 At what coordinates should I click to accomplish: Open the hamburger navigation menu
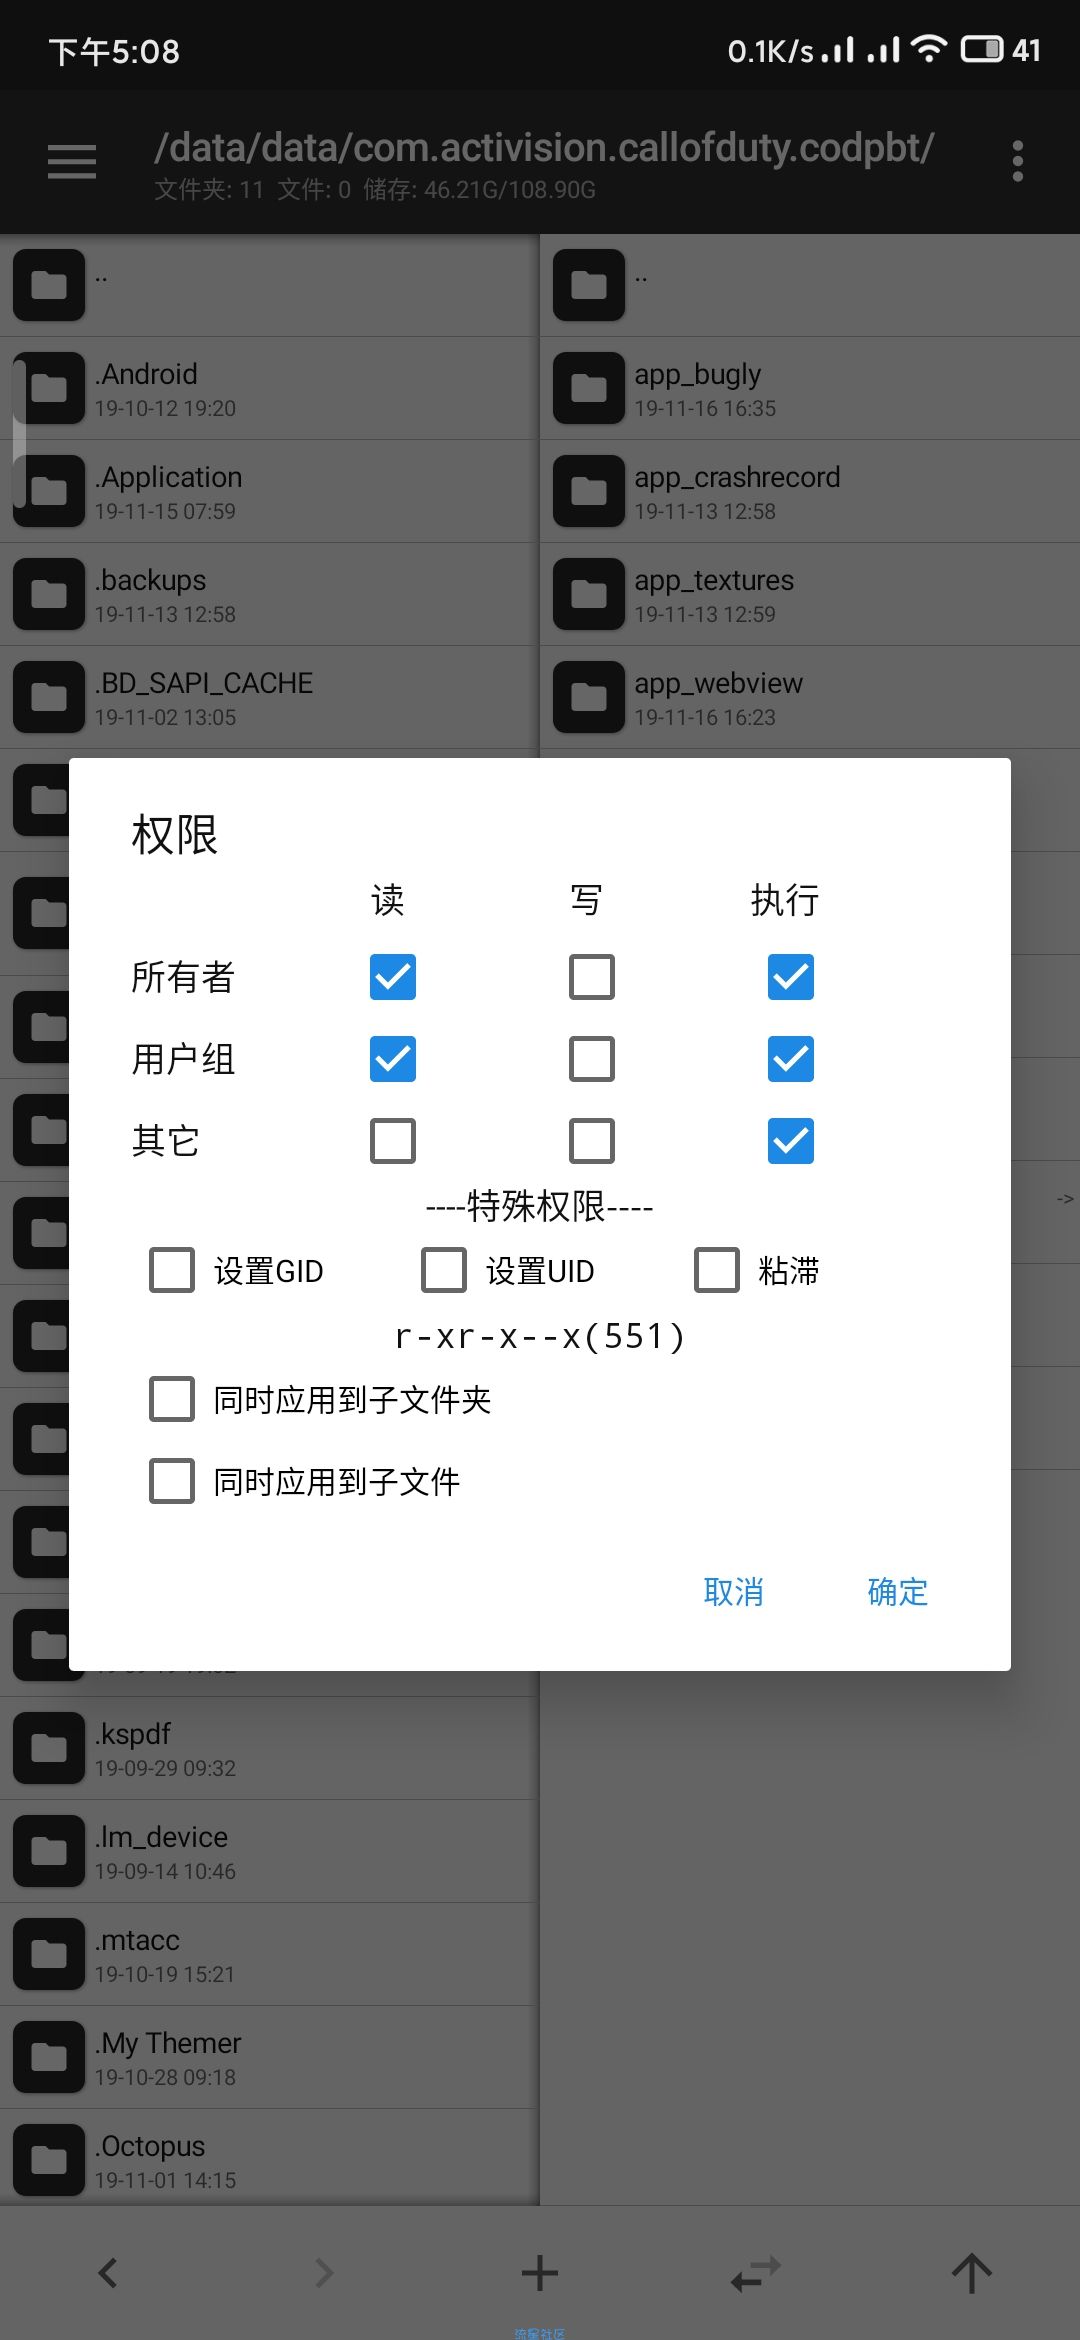(x=72, y=162)
